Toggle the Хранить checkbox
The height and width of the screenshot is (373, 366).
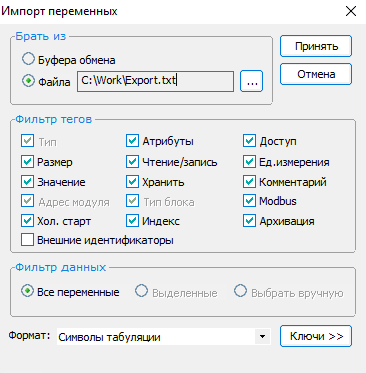[x=132, y=182]
